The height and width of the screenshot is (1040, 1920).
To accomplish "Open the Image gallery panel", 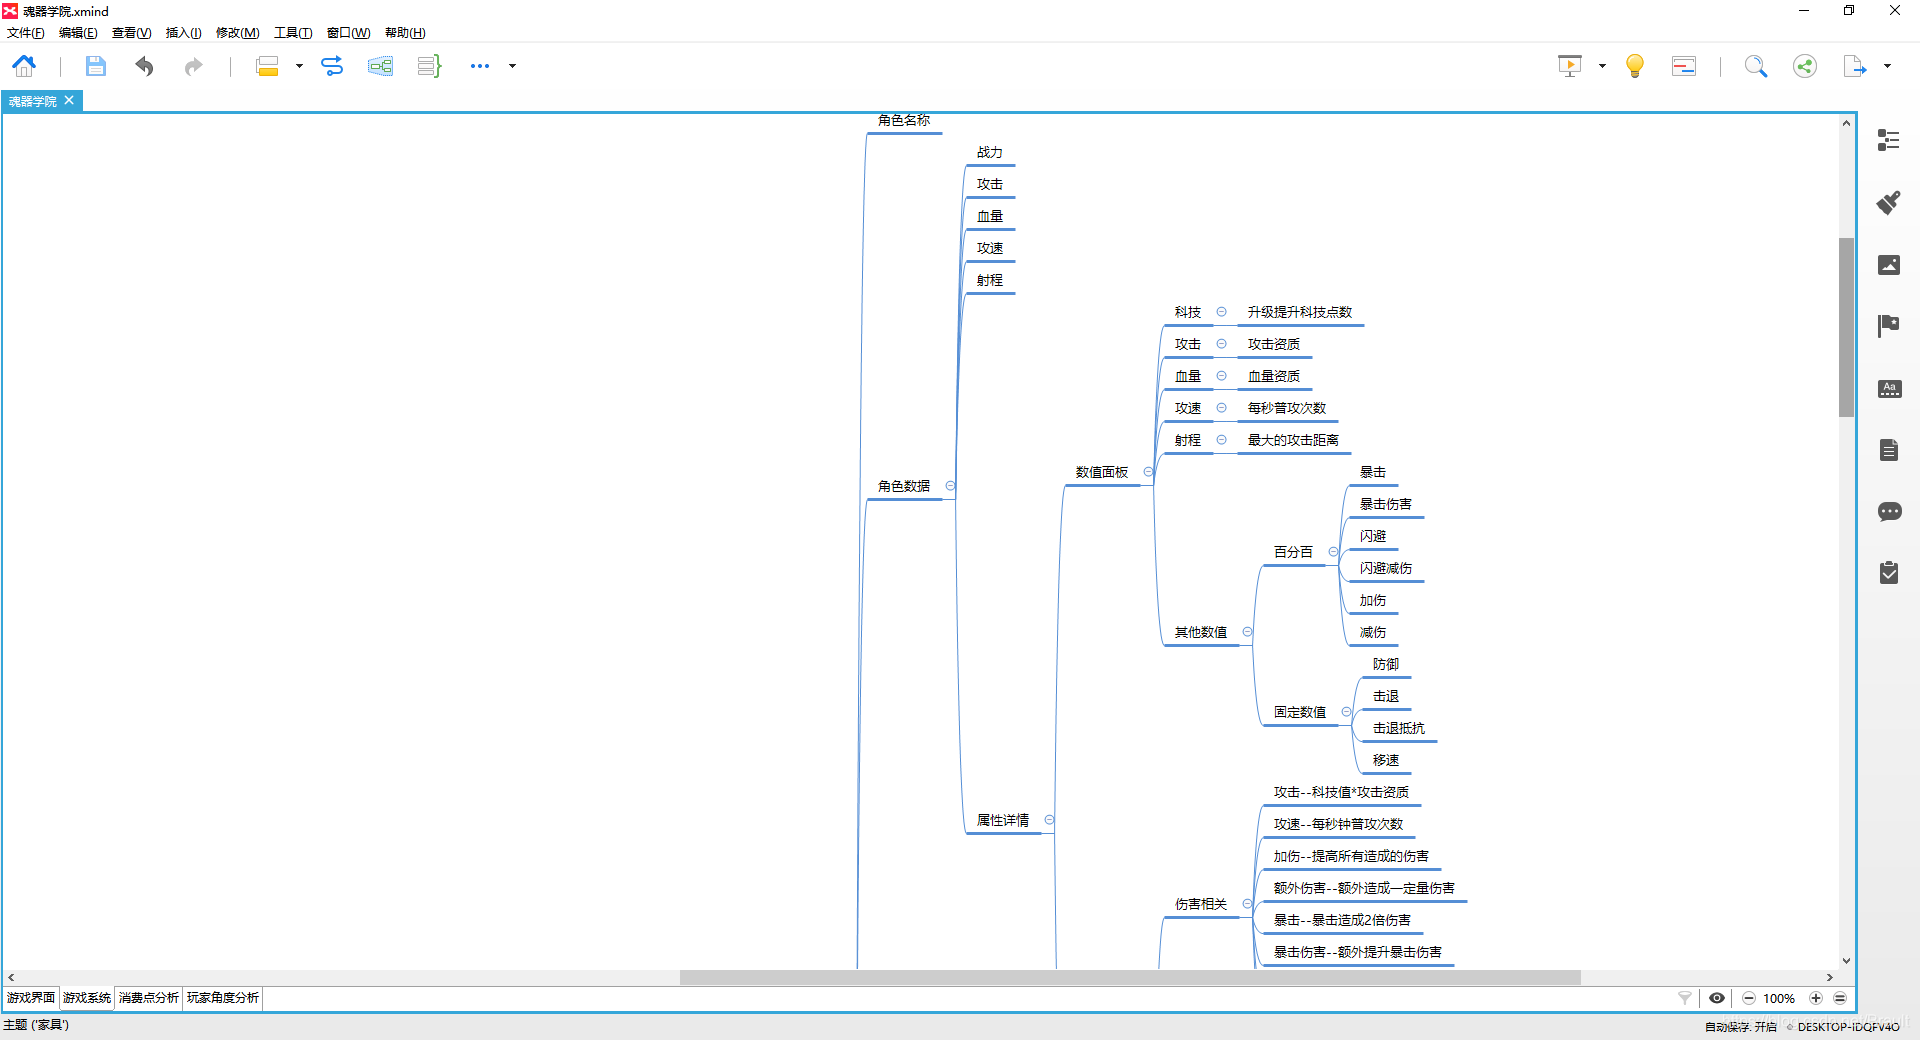I will (x=1889, y=264).
